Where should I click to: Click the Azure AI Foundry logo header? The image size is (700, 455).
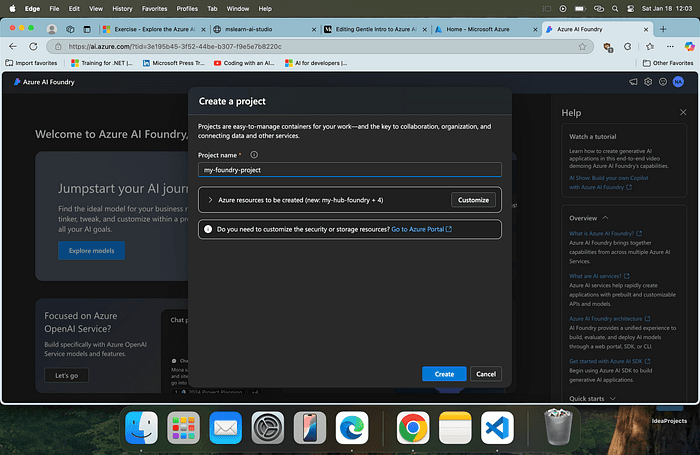tap(44, 82)
